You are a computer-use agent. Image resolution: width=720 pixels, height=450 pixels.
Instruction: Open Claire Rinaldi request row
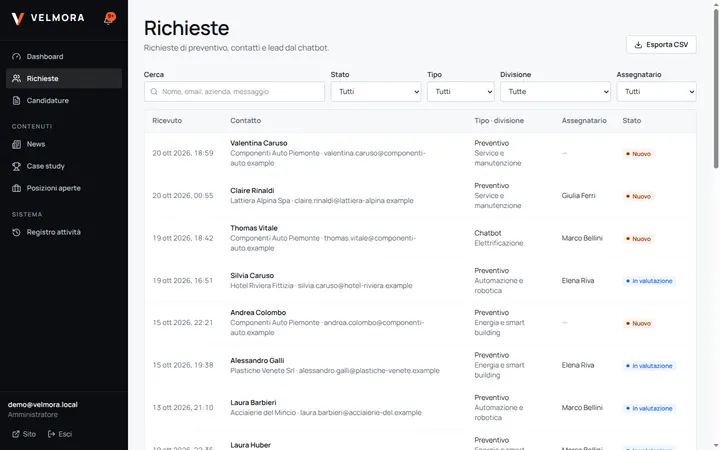(420, 196)
